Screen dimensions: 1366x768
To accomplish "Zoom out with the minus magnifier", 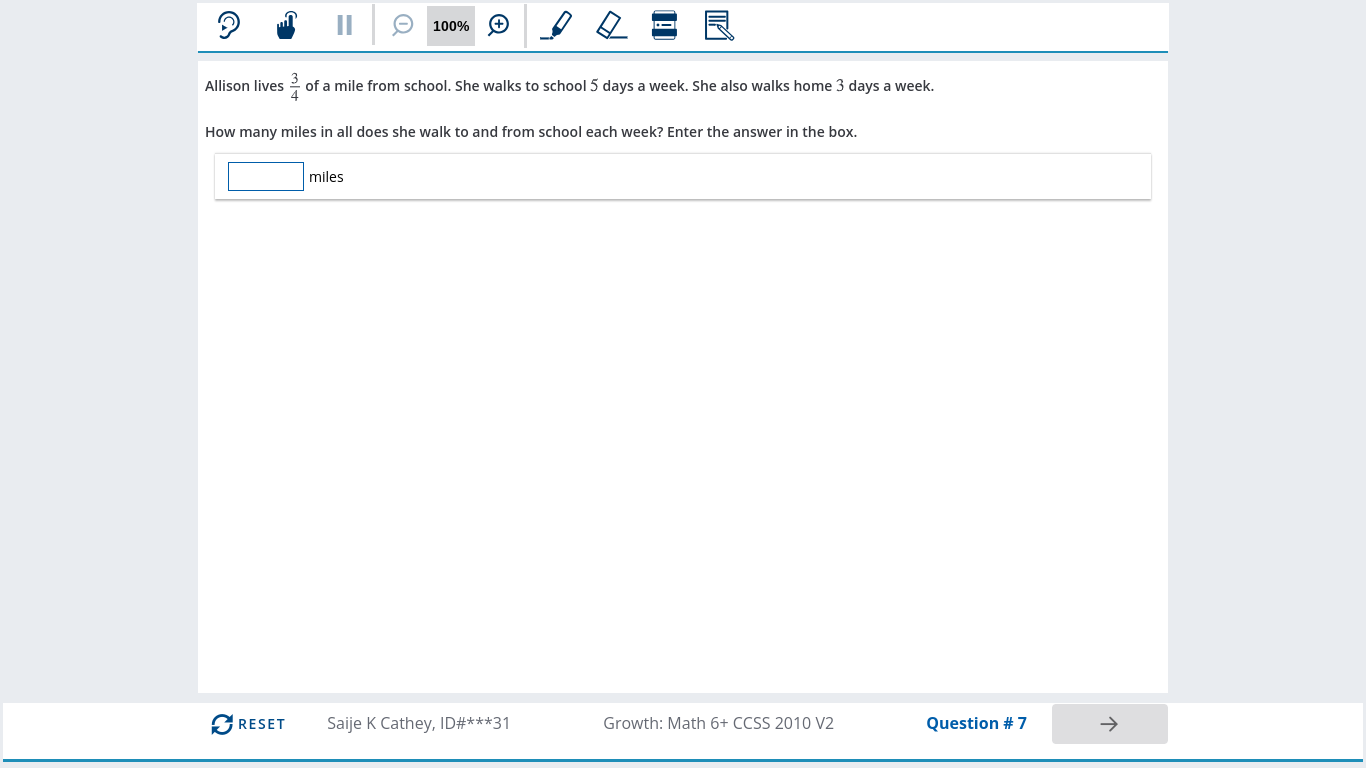I will 402,25.
